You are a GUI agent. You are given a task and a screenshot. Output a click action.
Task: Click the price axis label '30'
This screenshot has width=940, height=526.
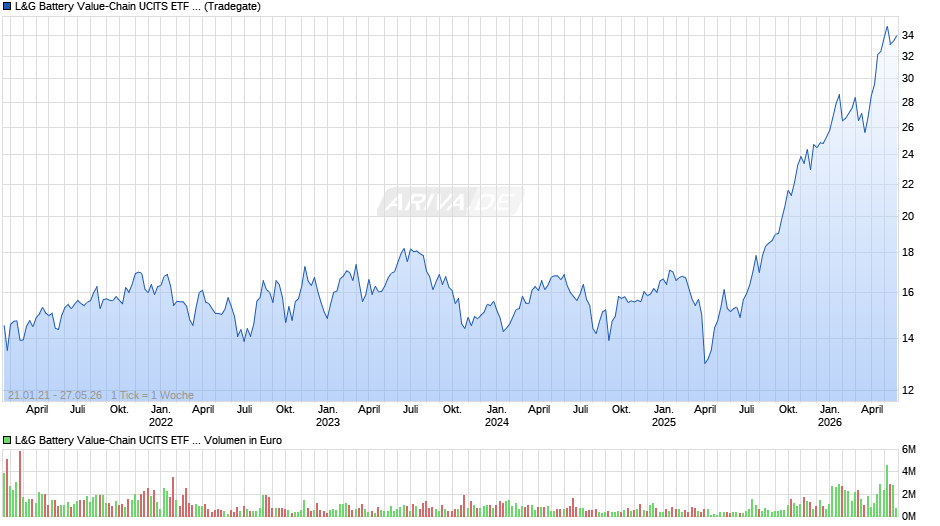coord(908,79)
